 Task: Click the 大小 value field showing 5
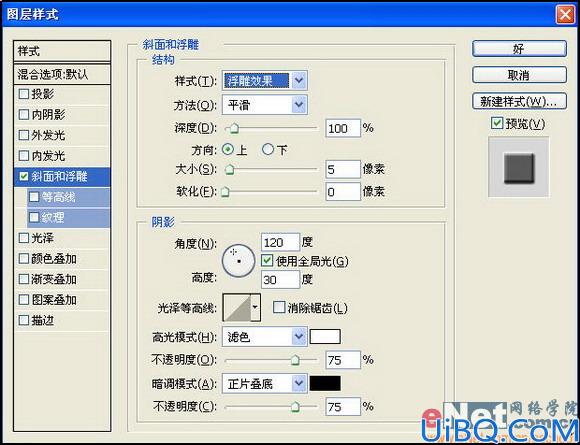point(343,169)
